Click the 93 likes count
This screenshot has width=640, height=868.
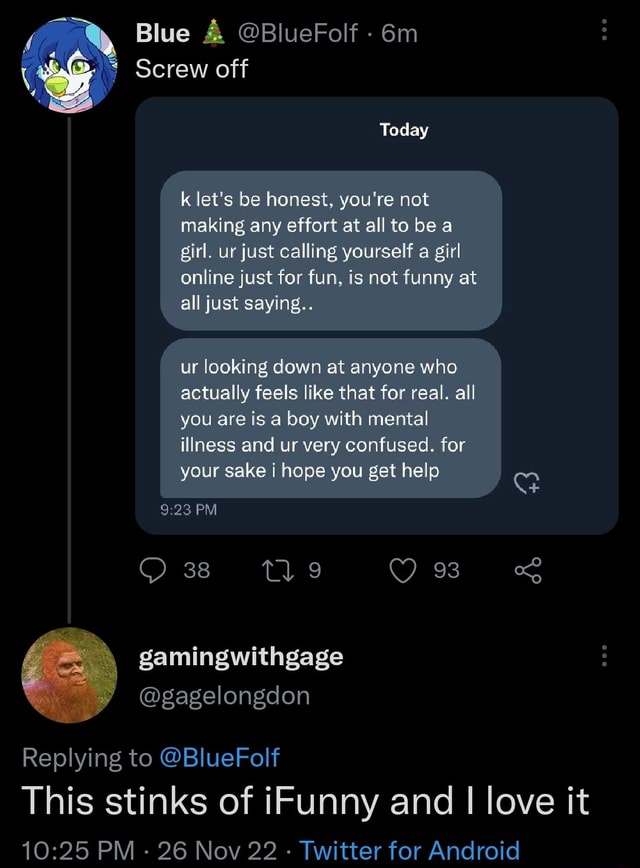[446, 570]
